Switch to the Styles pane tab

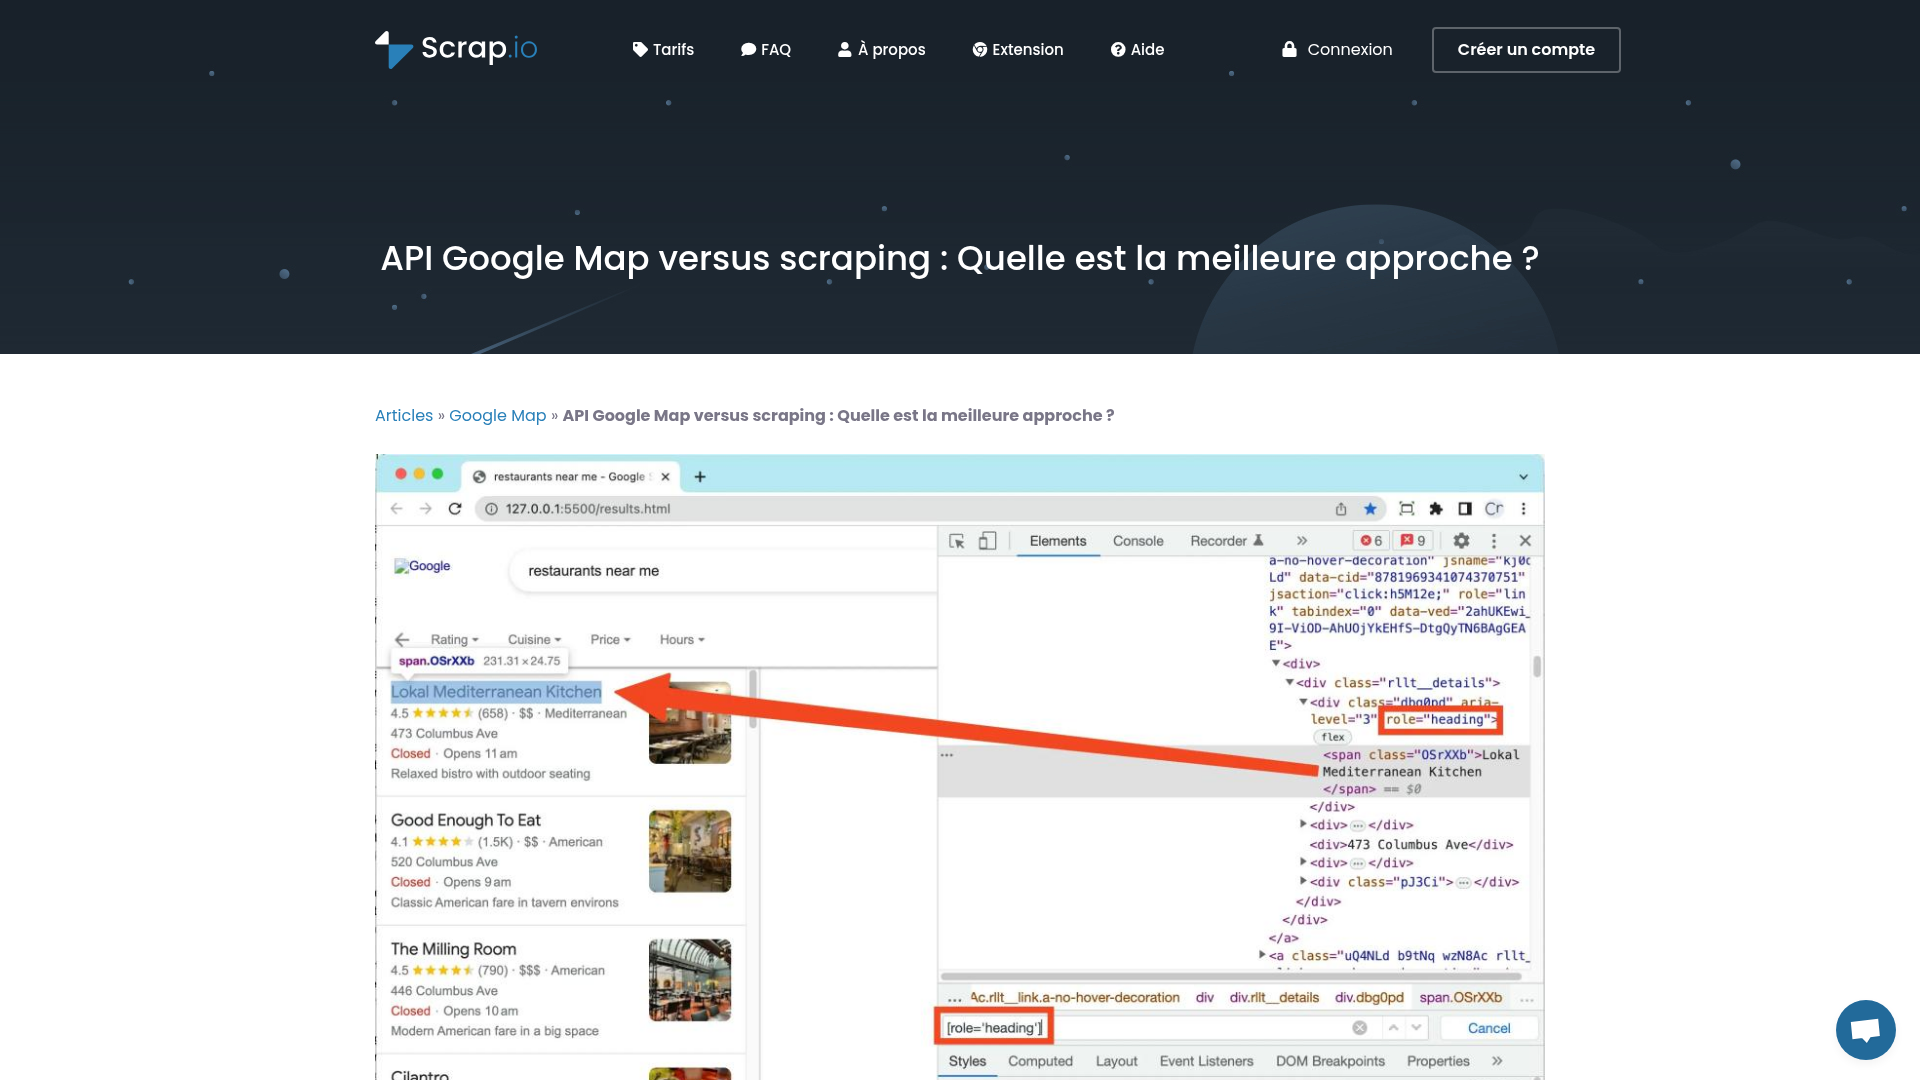(967, 1061)
